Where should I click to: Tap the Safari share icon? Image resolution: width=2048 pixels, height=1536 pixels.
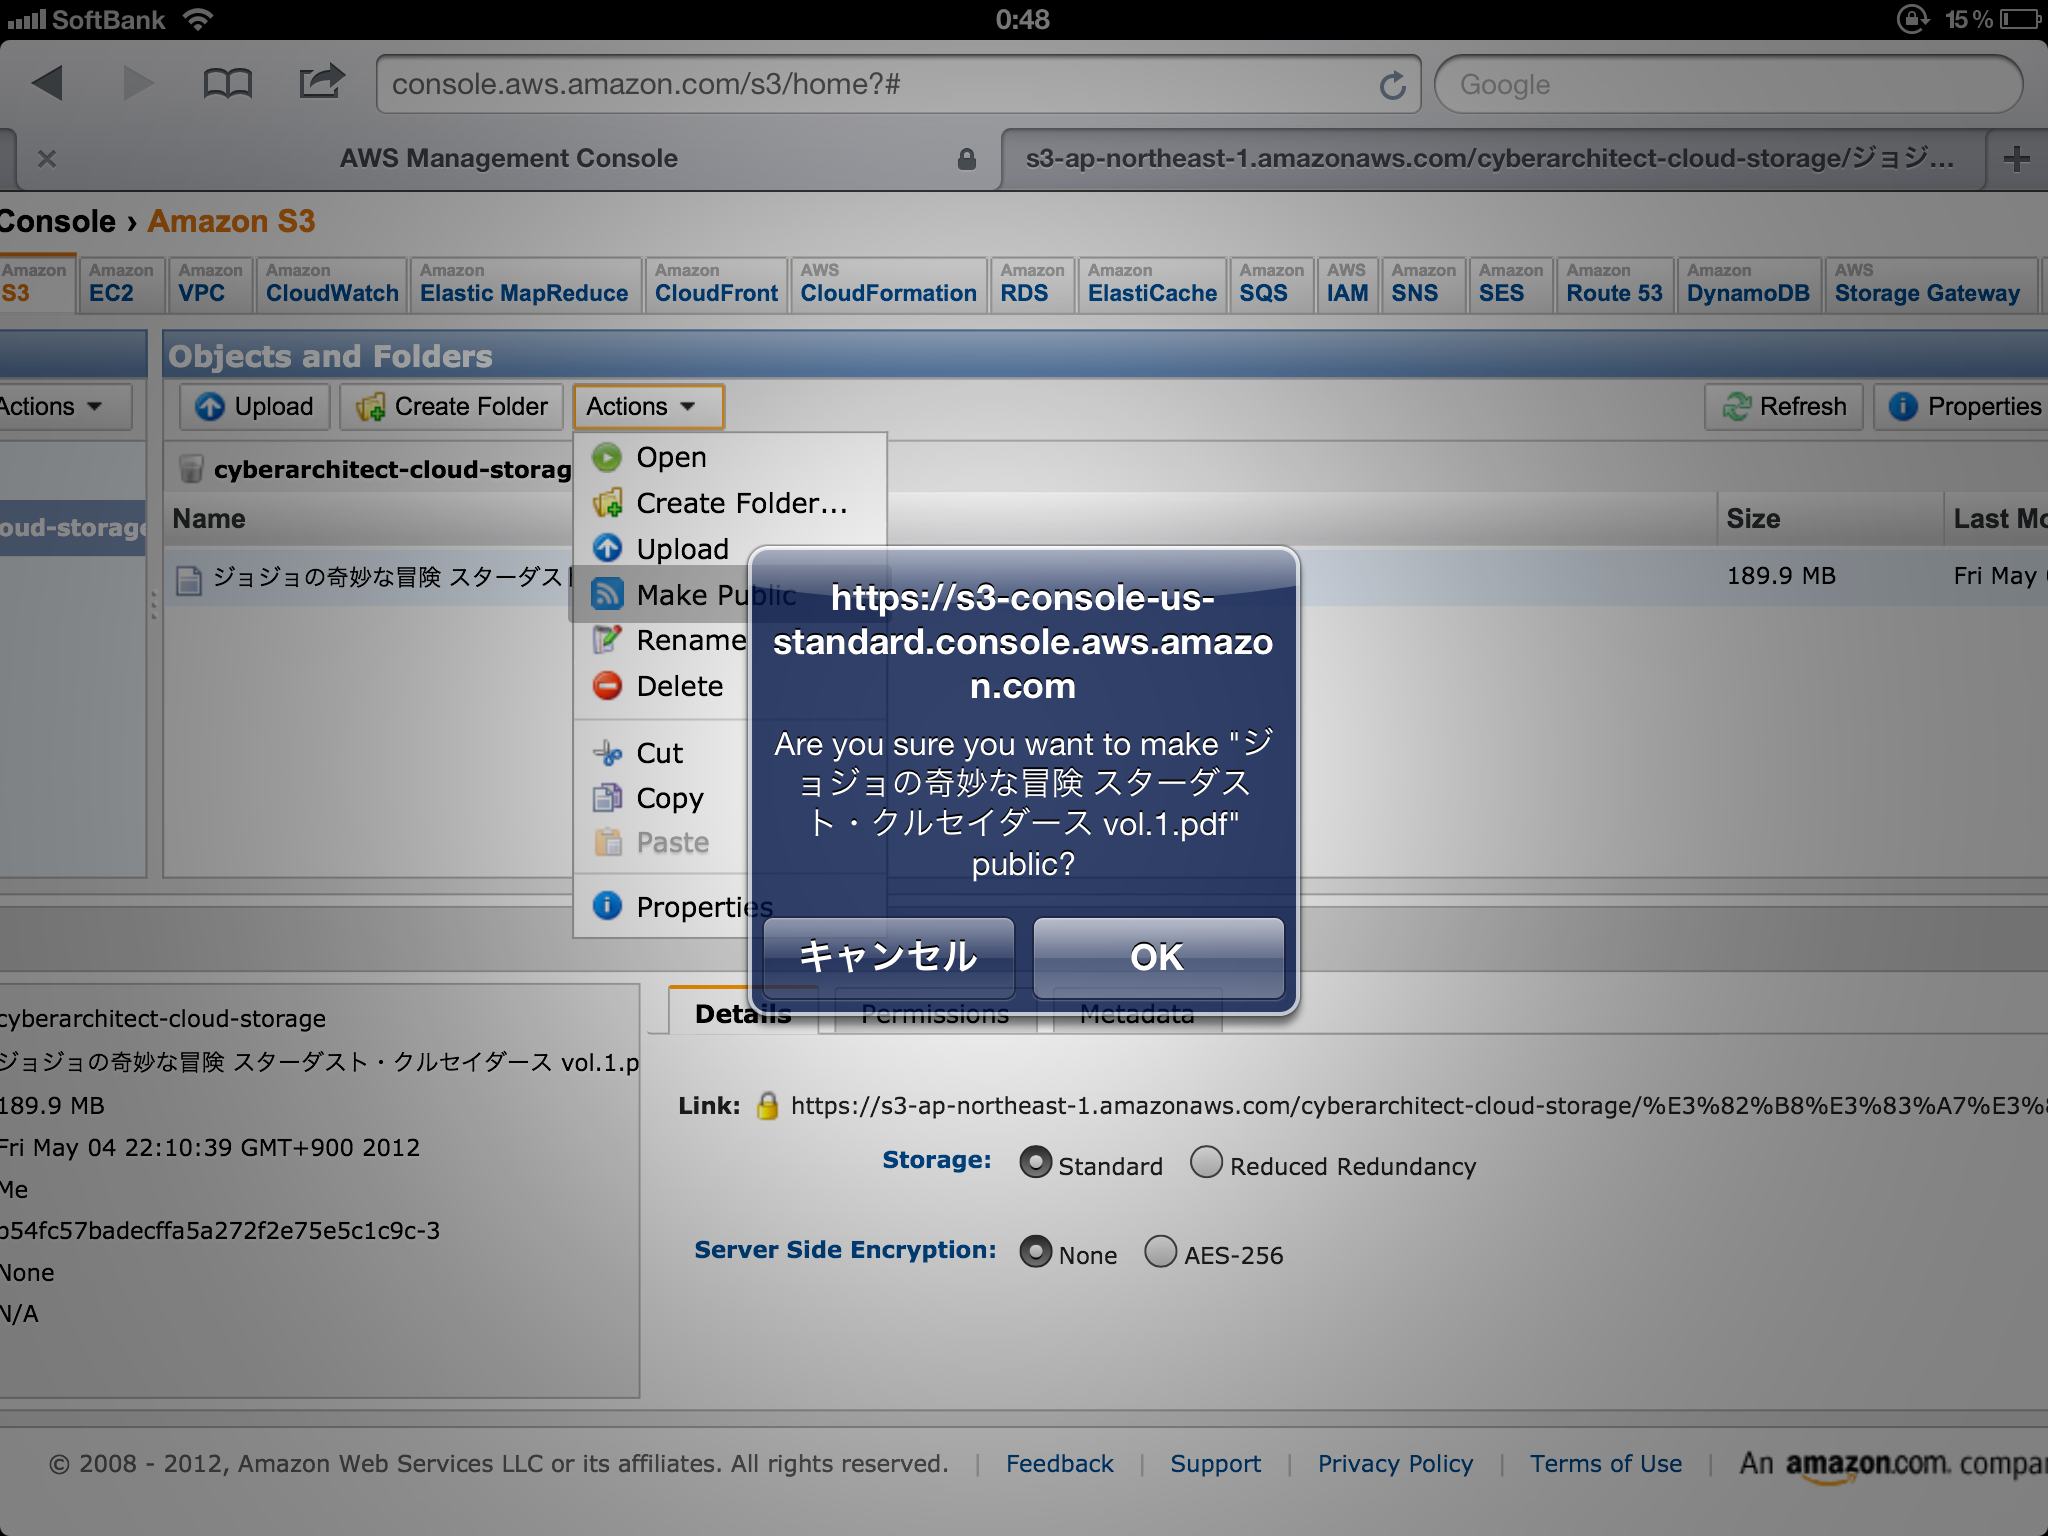click(x=322, y=82)
